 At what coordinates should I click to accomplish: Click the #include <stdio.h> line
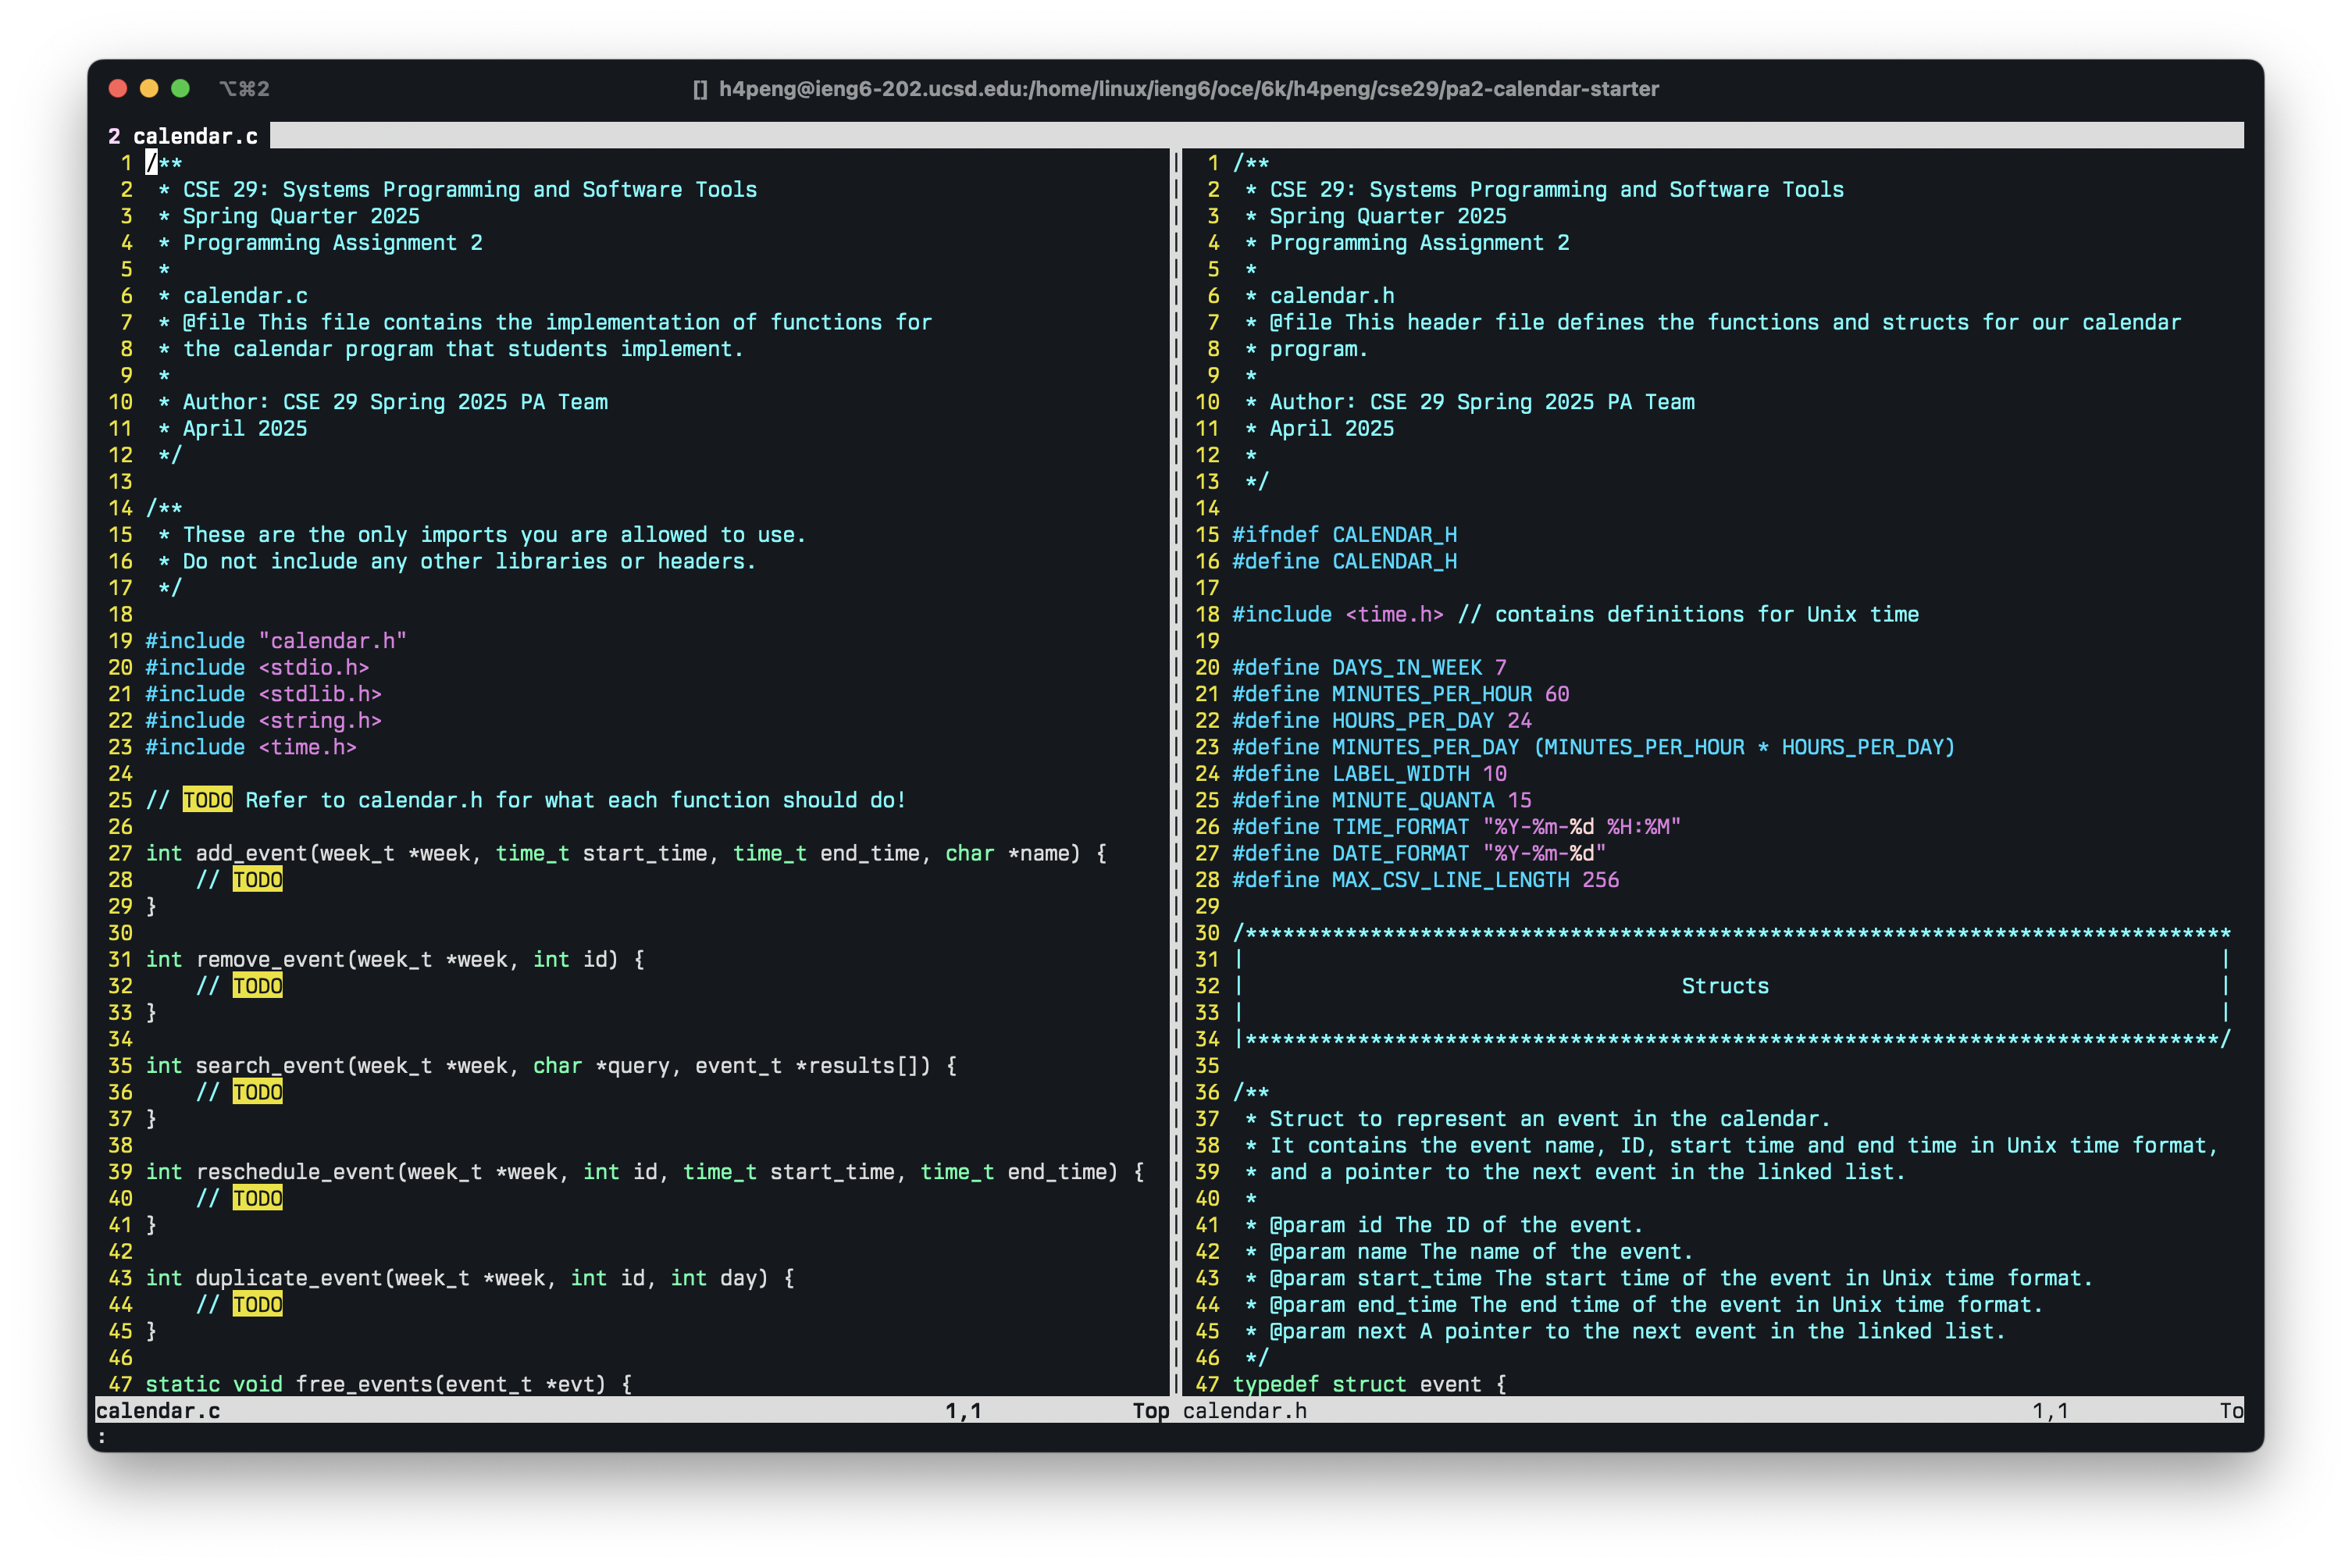(x=257, y=667)
